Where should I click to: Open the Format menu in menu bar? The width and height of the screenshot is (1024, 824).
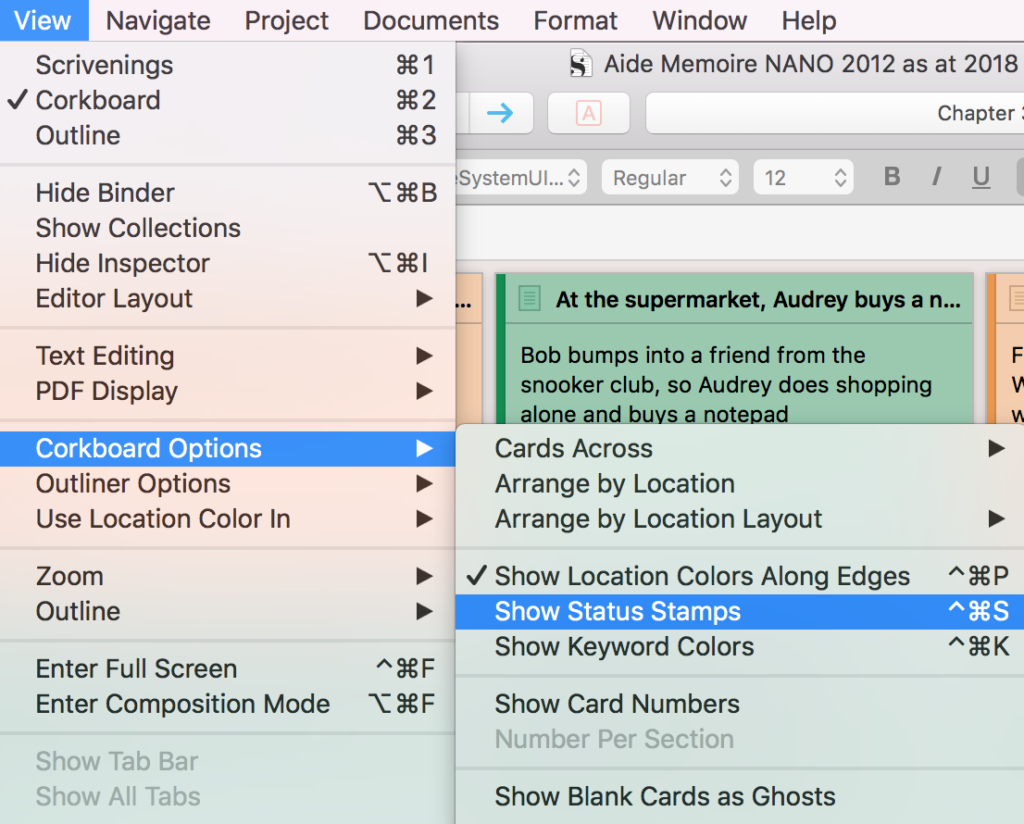(x=575, y=20)
